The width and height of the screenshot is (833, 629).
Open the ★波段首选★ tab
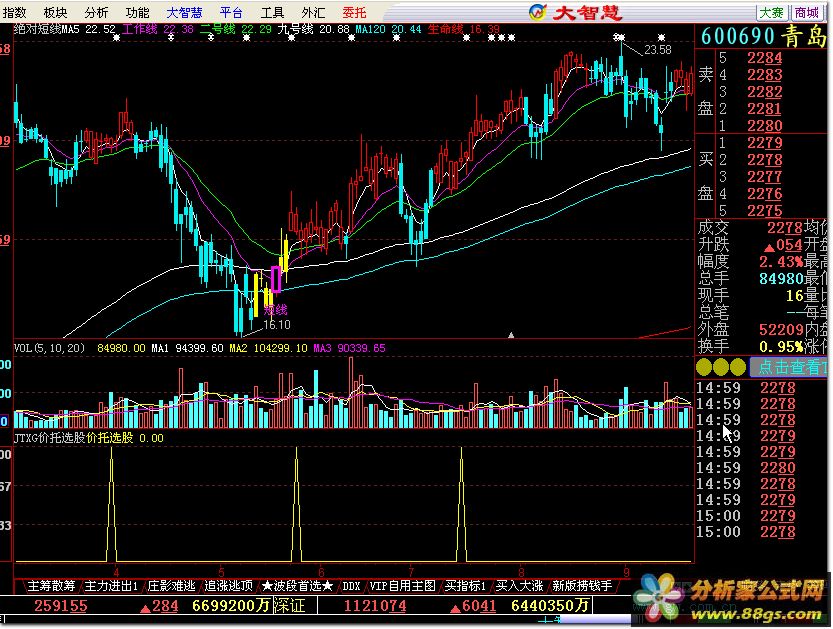coord(298,586)
